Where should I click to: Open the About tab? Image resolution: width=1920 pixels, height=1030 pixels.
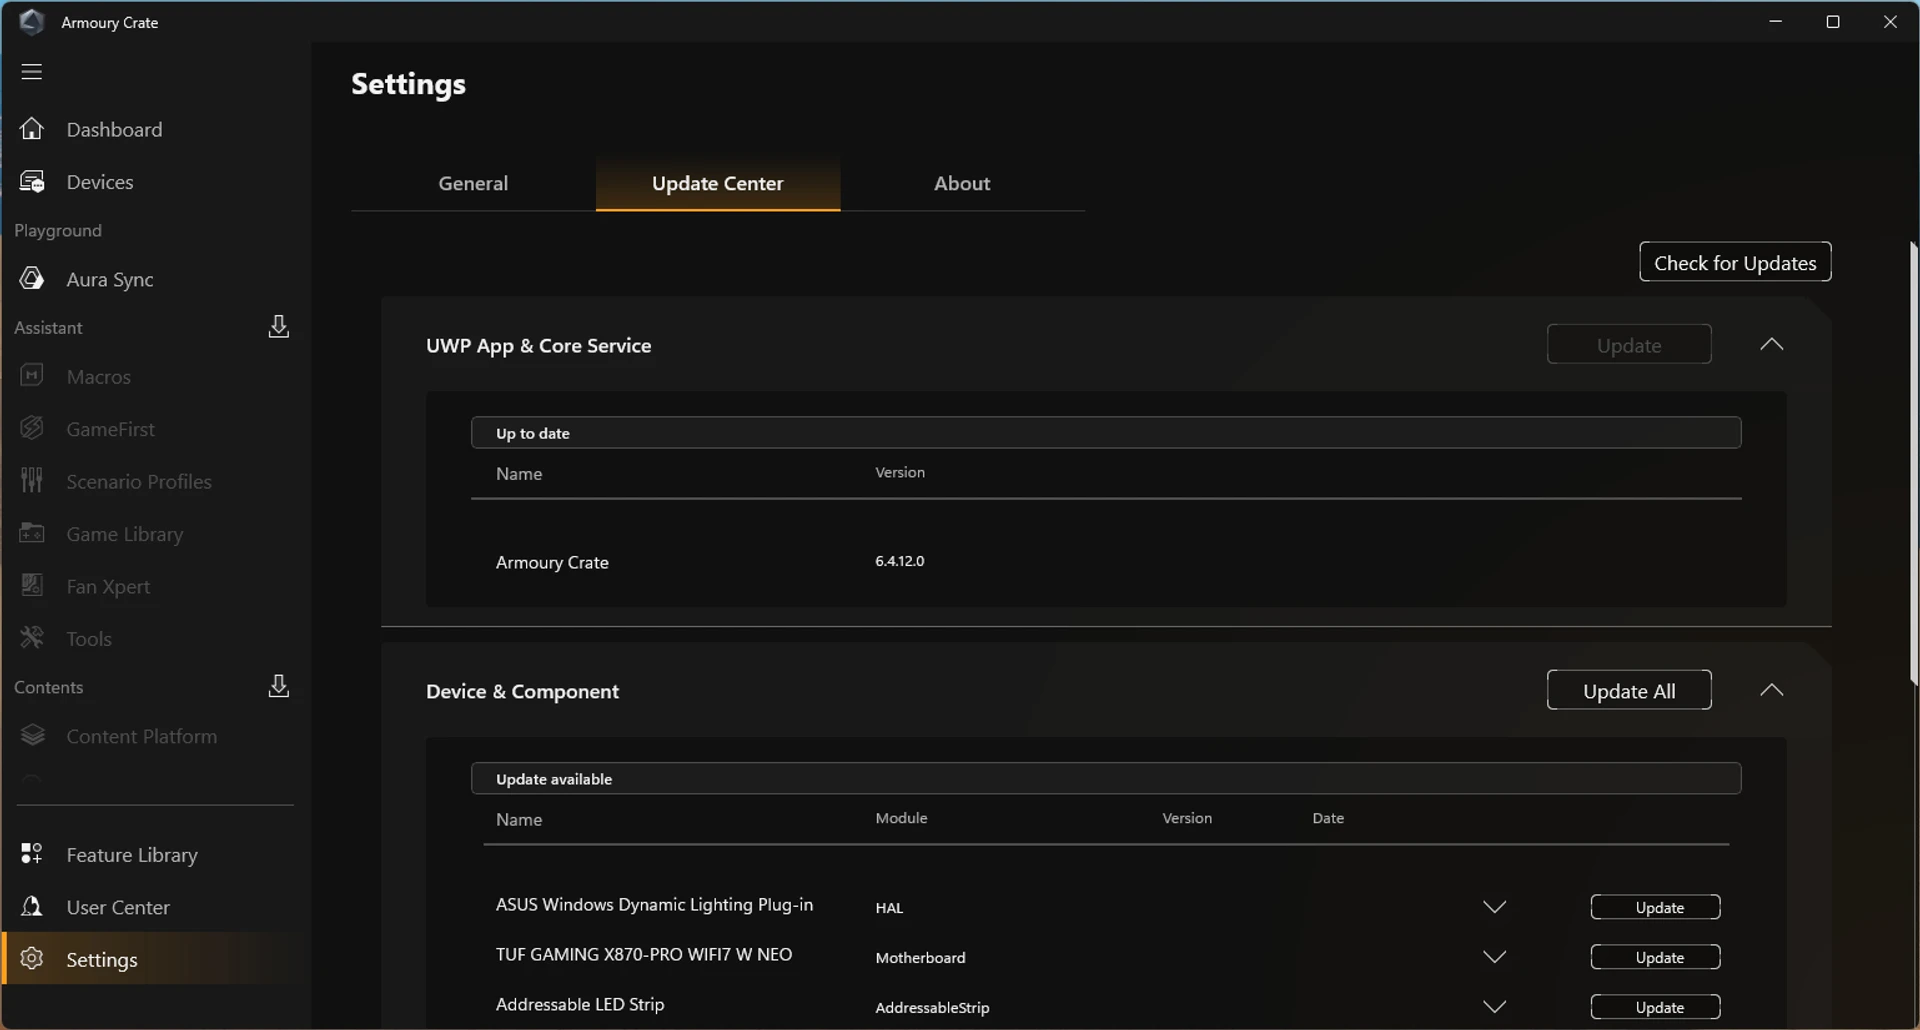pos(962,184)
